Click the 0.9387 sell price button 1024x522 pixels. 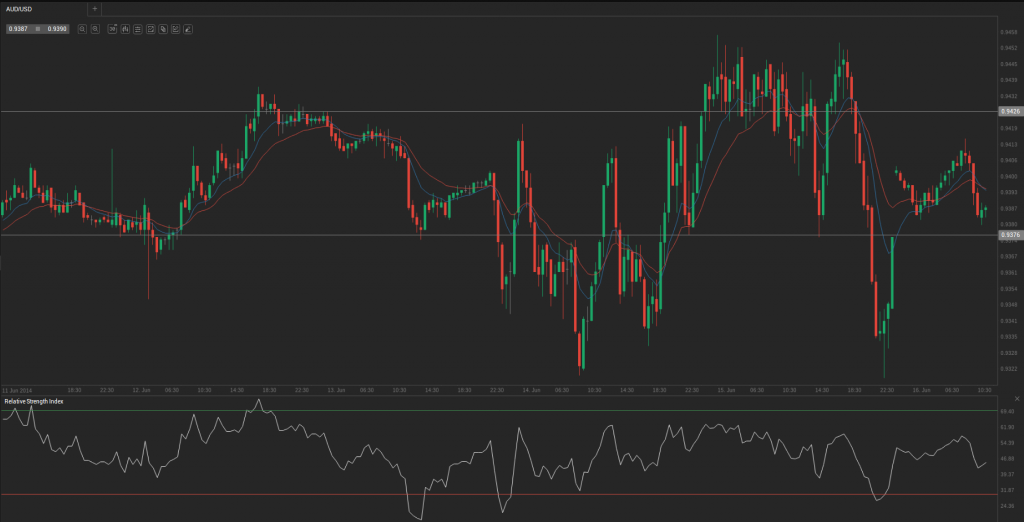pos(18,29)
